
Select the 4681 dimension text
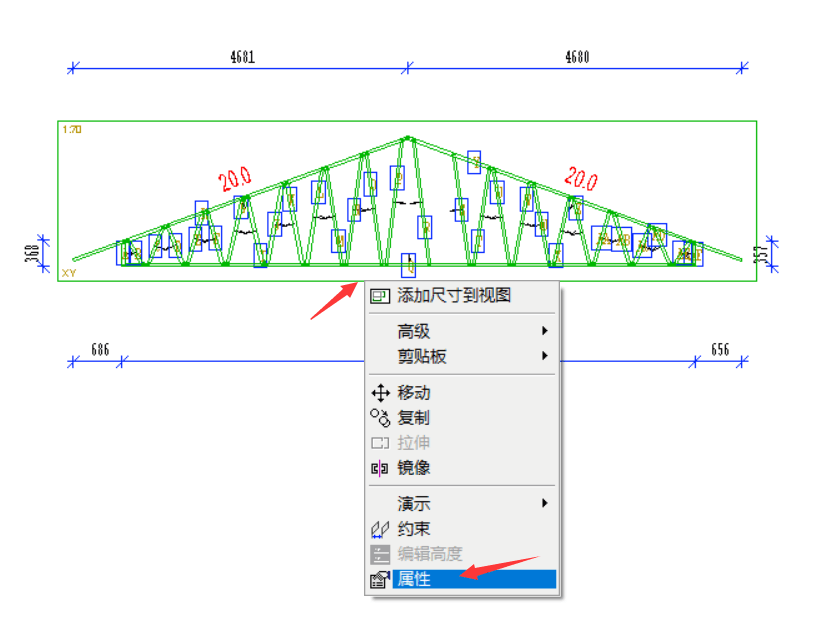point(242,57)
